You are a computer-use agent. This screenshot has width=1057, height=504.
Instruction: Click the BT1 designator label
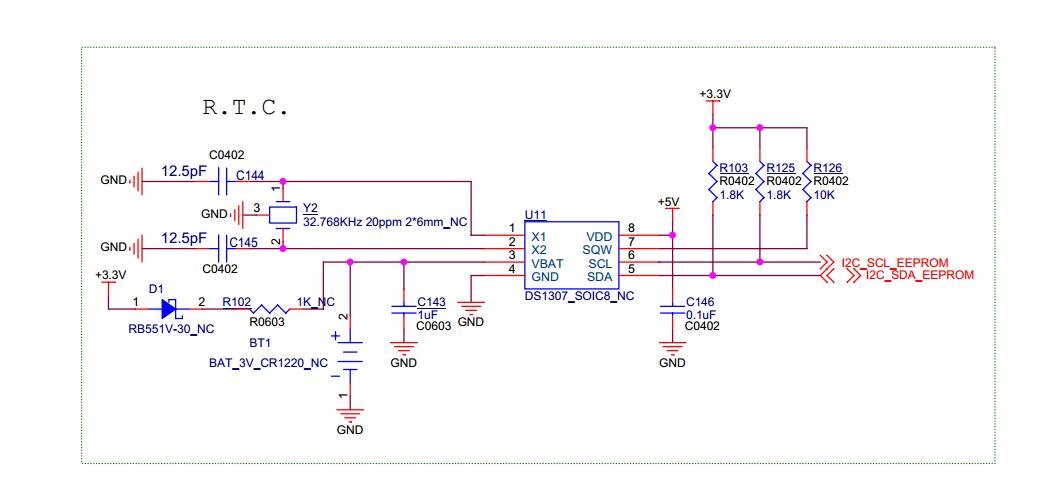[260, 342]
